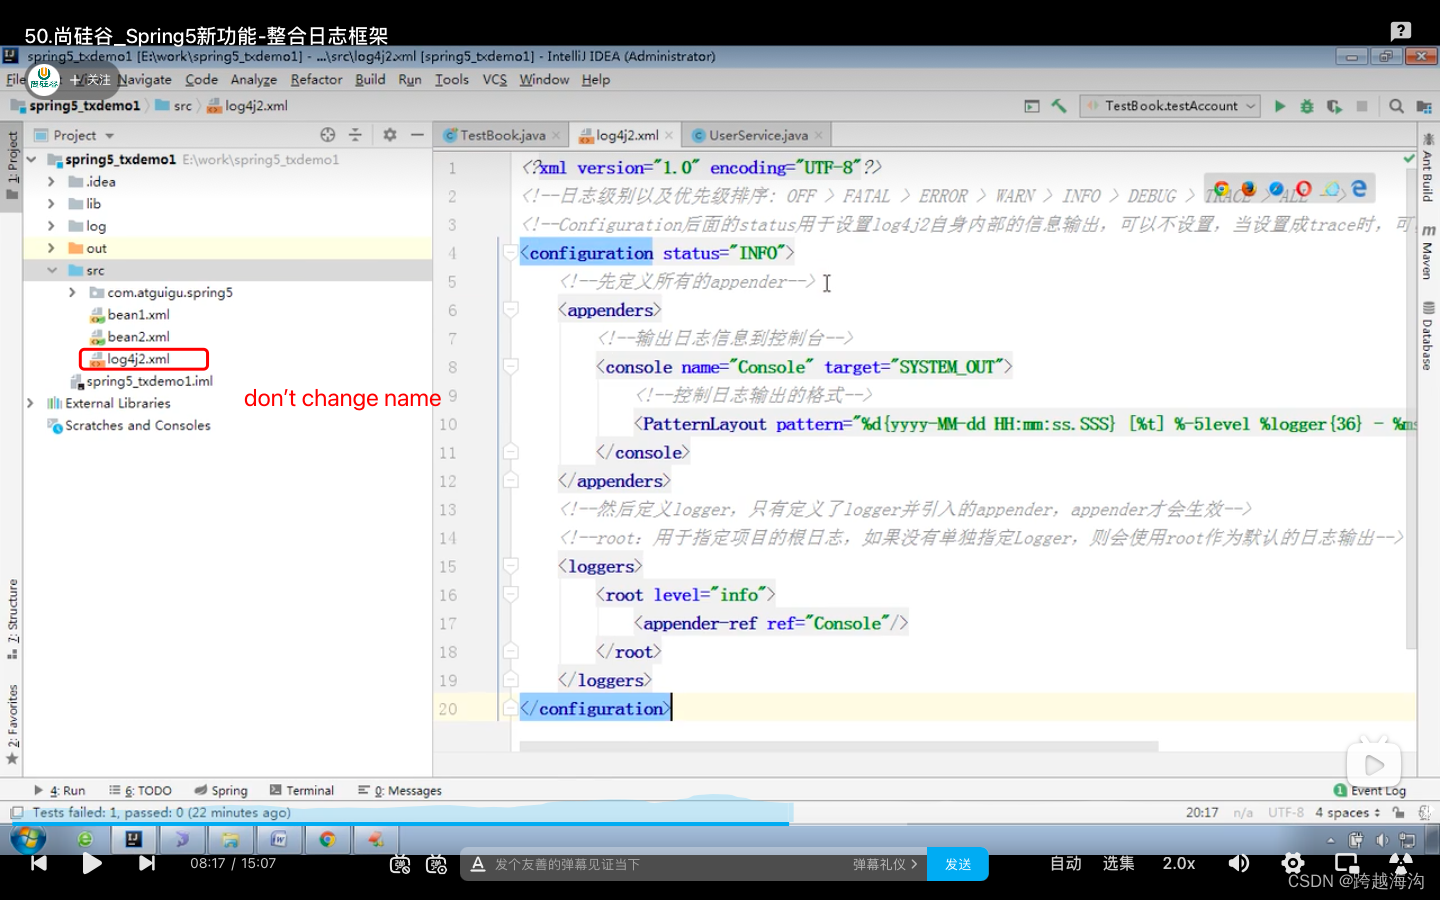The image size is (1440, 900).
Task: Open Project Structure folder icon in toolbar
Action: coord(1424,106)
